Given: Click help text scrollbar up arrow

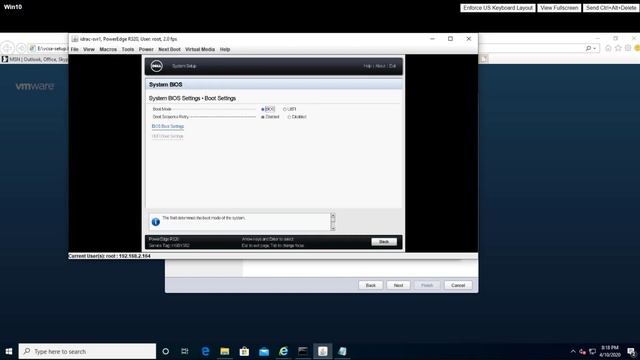Looking at the screenshot, I should tap(333, 215).
